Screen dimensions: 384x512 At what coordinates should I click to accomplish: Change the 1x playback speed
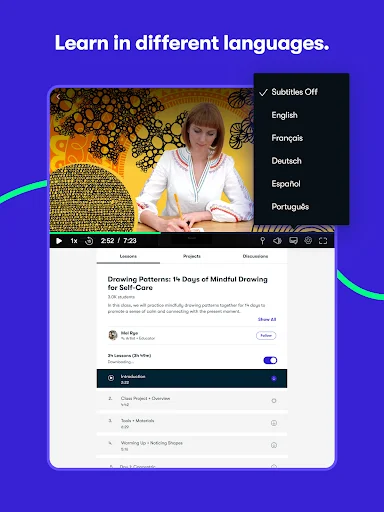tap(74, 241)
